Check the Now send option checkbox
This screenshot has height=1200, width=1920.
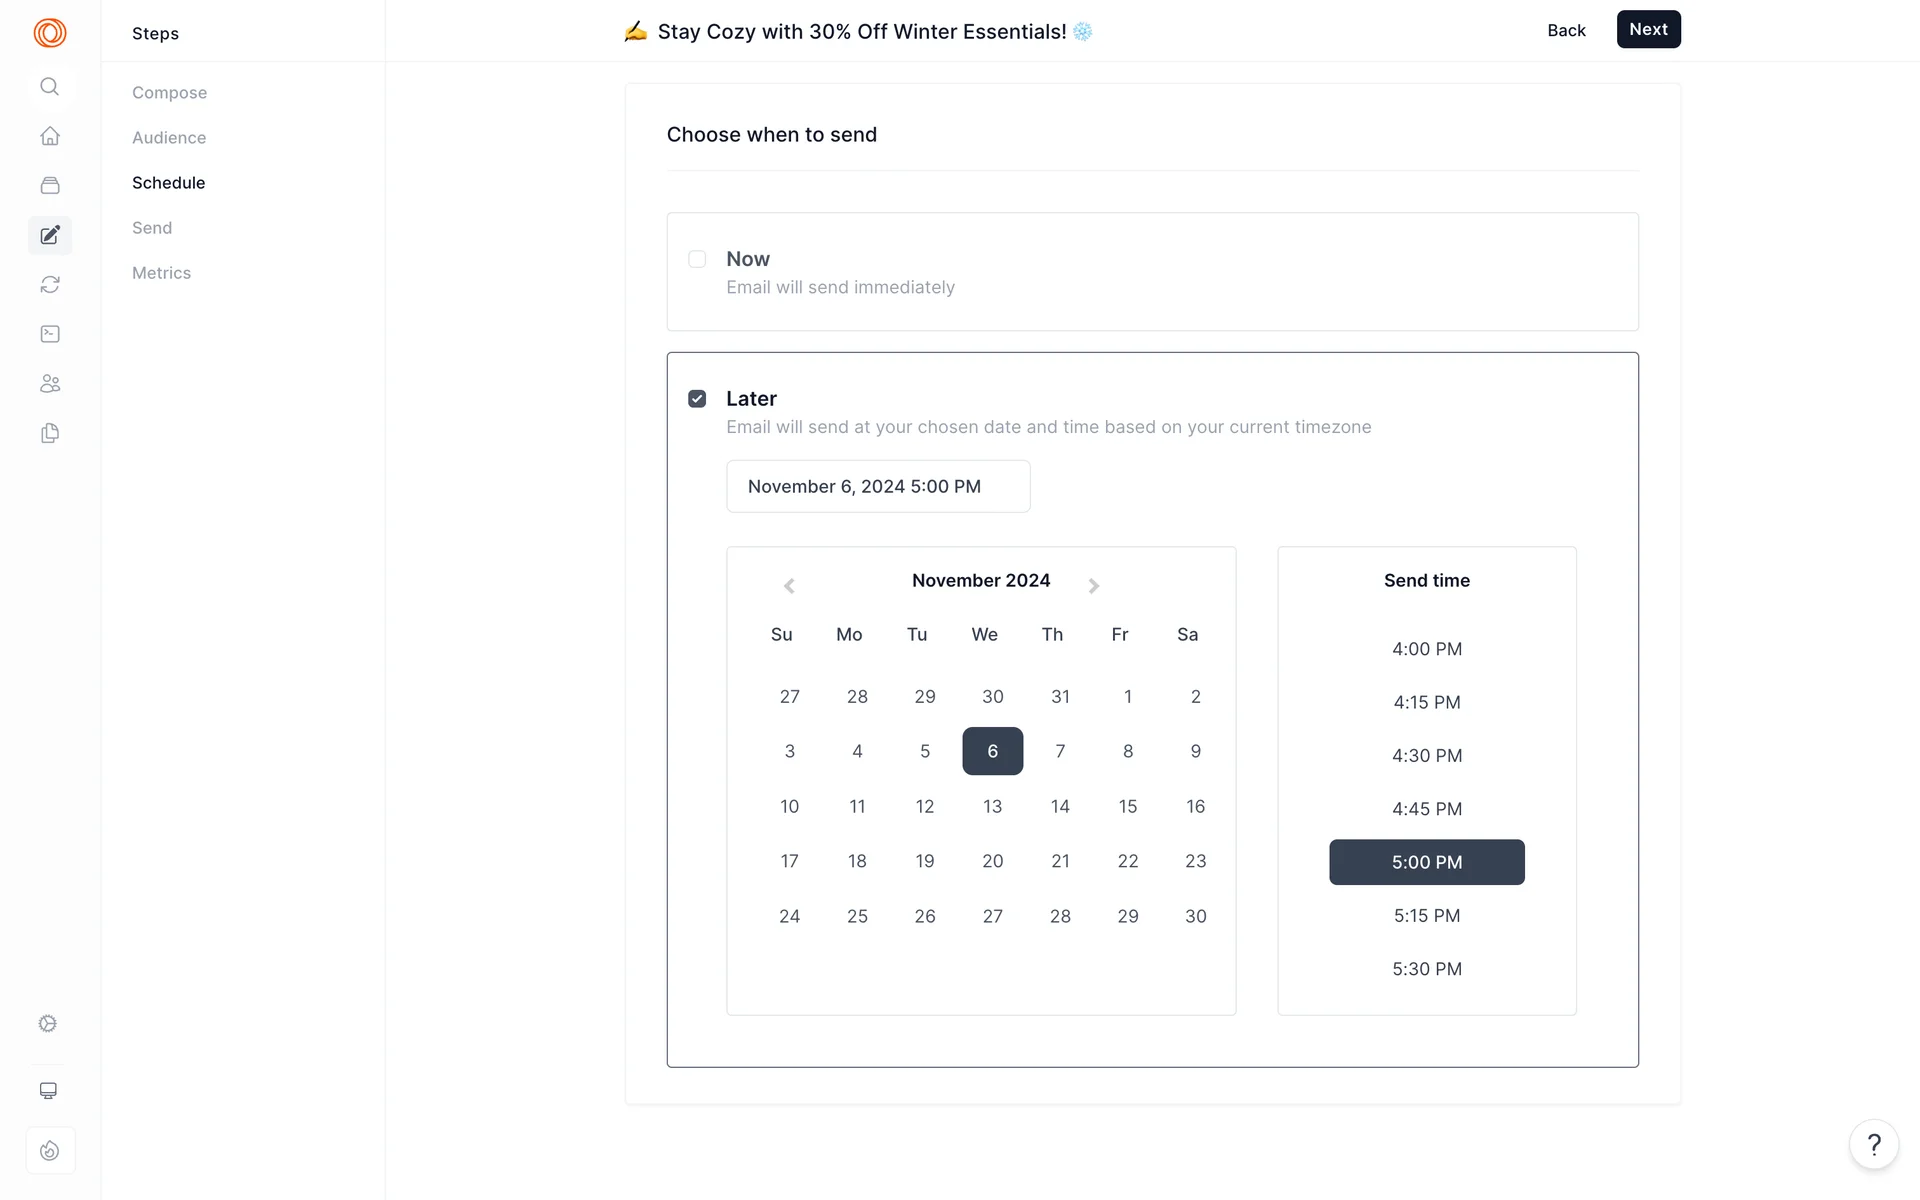(x=697, y=259)
